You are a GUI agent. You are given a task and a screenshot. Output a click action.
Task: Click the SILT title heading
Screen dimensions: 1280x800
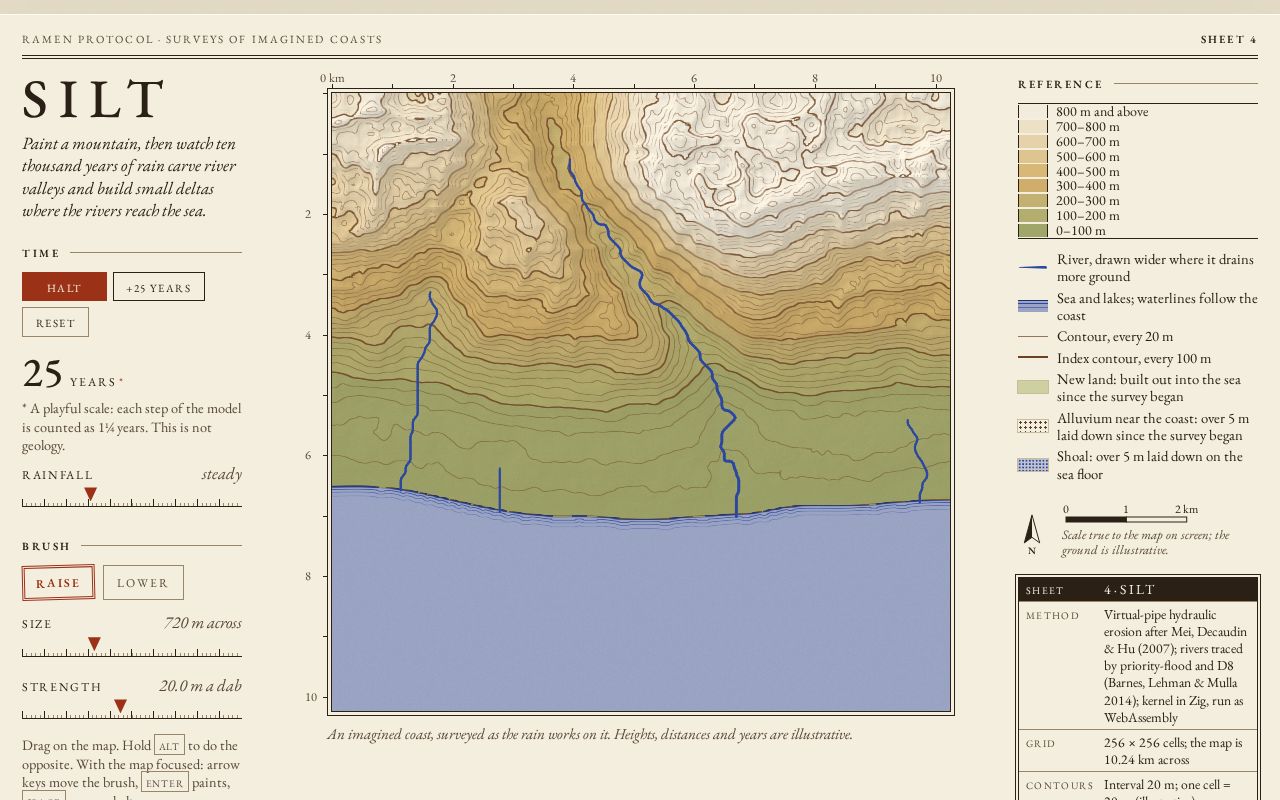coord(94,101)
